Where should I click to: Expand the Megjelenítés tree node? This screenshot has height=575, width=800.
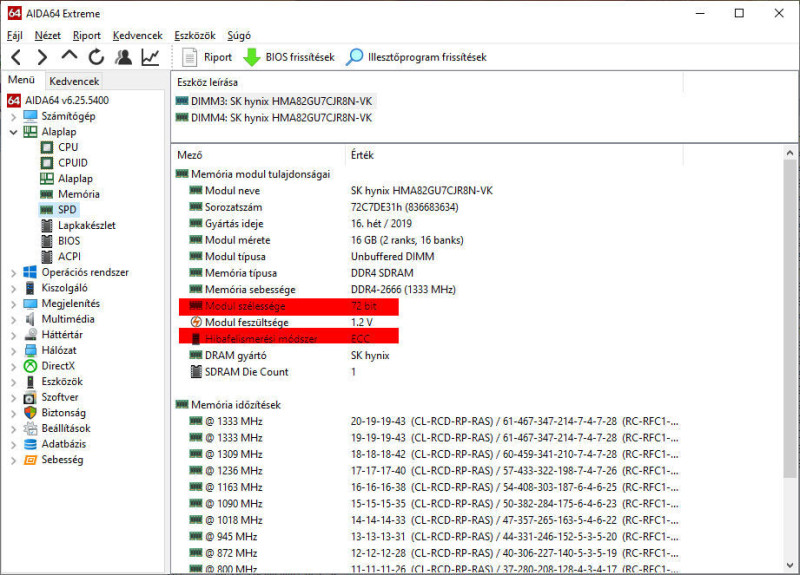click(14, 304)
